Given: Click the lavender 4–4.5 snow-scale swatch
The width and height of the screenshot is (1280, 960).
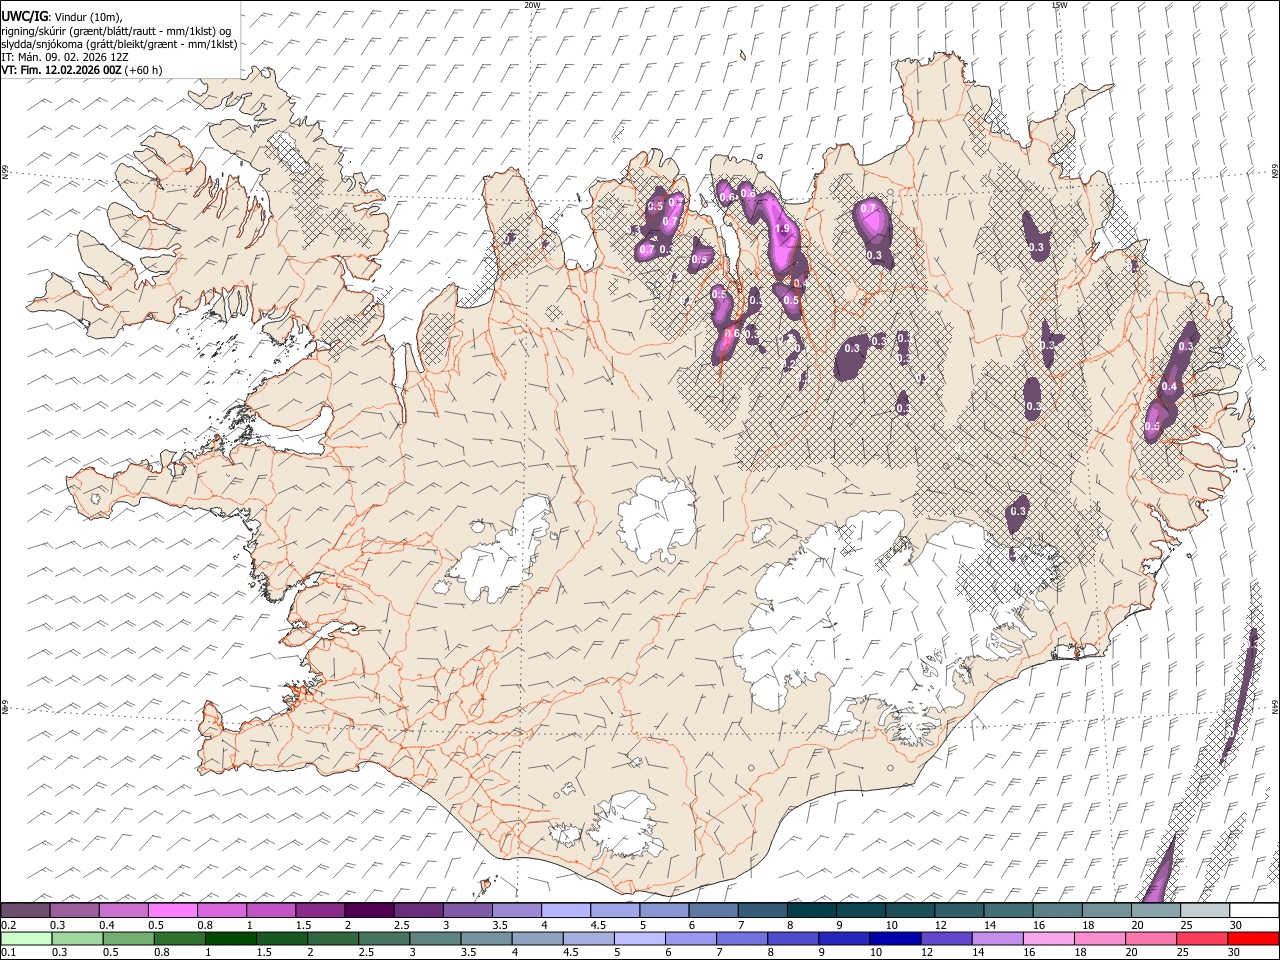Looking at the screenshot, I should [564, 910].
